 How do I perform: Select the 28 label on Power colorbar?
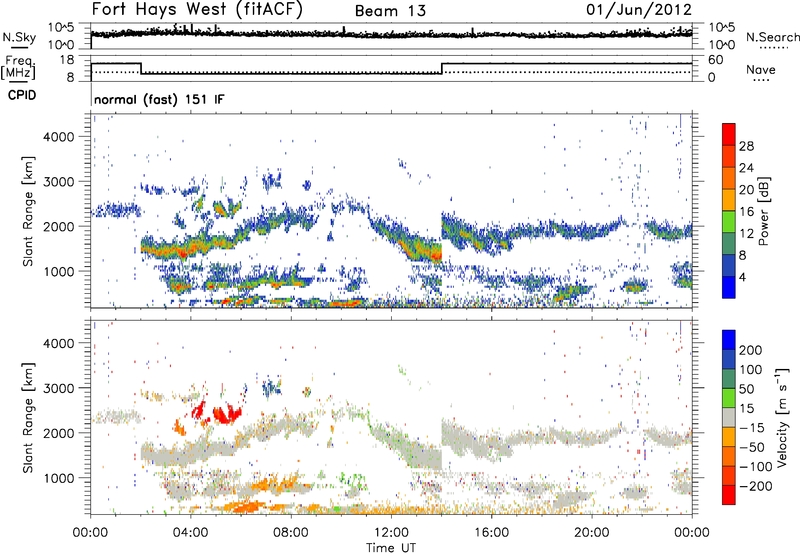746,146
